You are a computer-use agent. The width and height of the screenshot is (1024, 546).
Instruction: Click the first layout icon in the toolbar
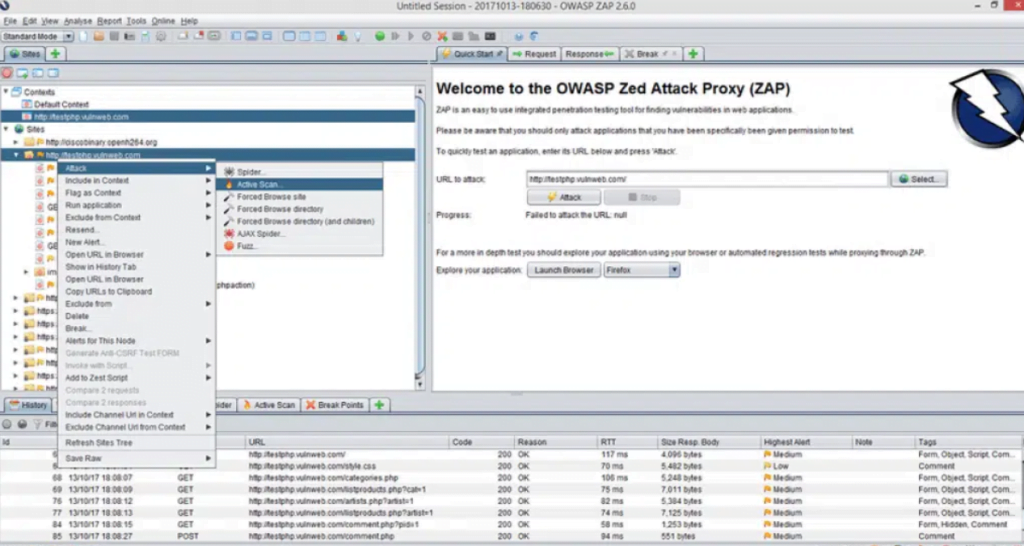(236, 37)
